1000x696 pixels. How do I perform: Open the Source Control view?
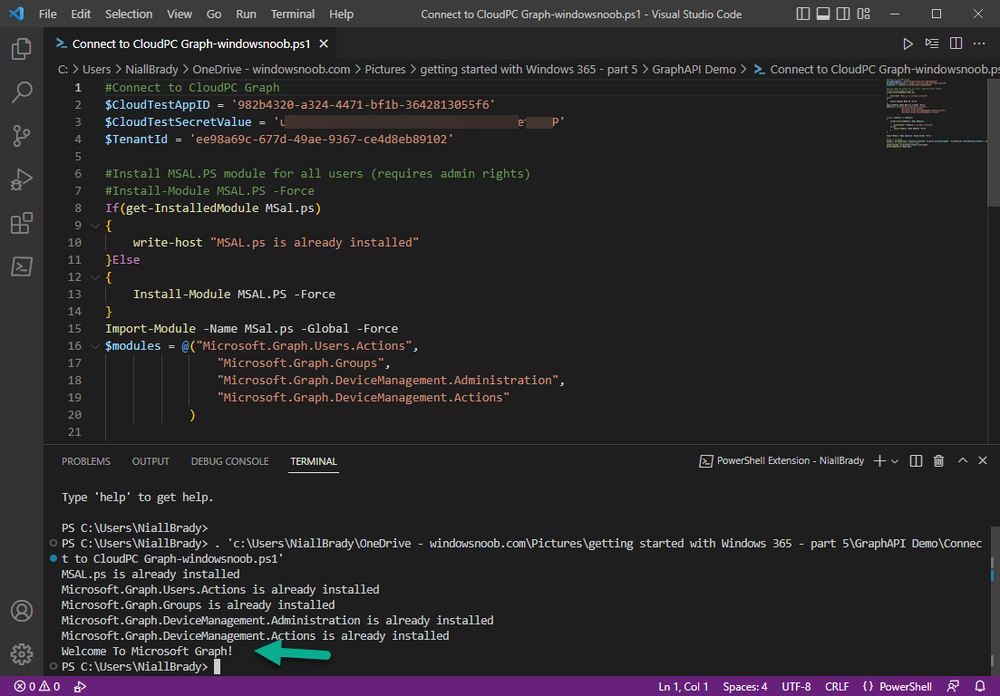[22, 135]
